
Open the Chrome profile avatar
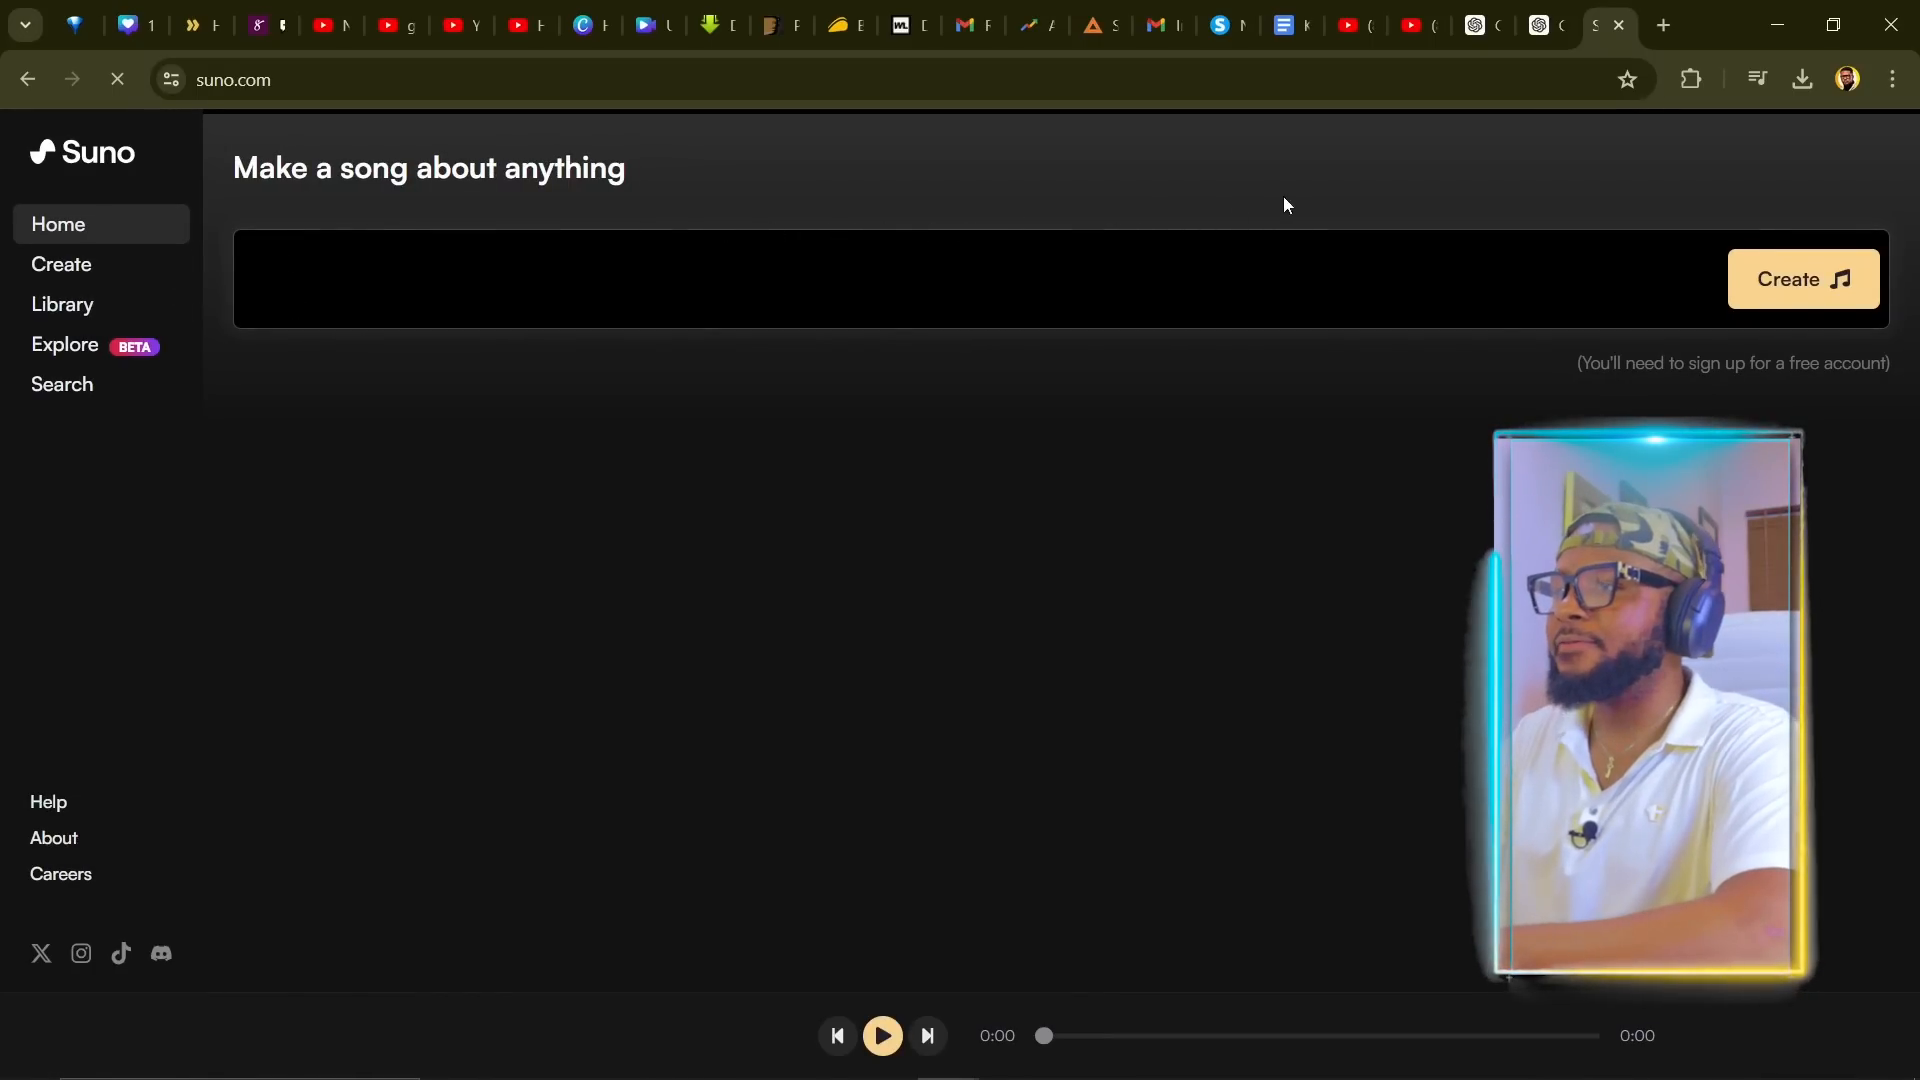click(1848, 79)
